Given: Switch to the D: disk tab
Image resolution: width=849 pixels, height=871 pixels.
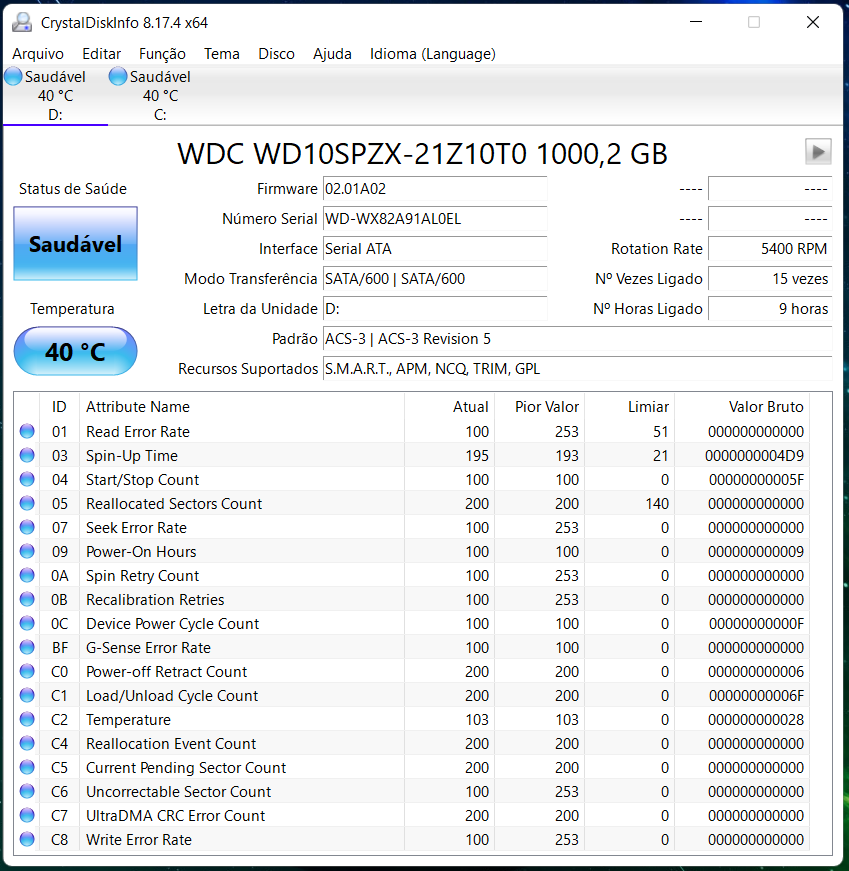Looking at the screenshot, I should click(55, 96).
